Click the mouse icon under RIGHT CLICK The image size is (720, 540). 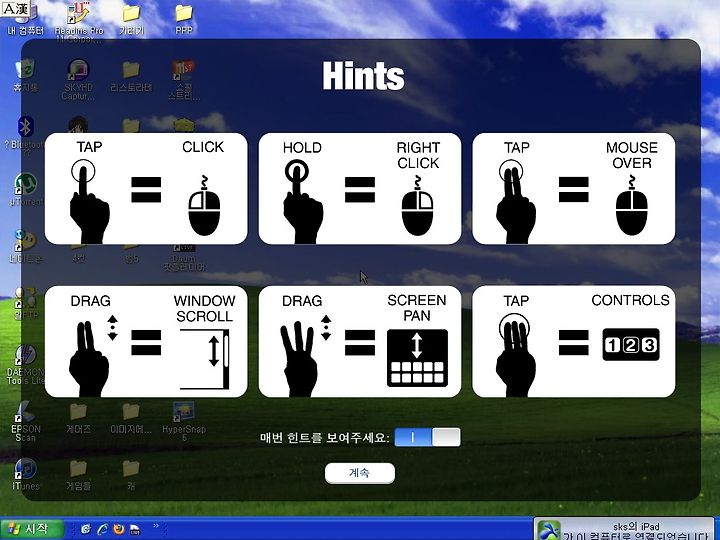point(417,206)
